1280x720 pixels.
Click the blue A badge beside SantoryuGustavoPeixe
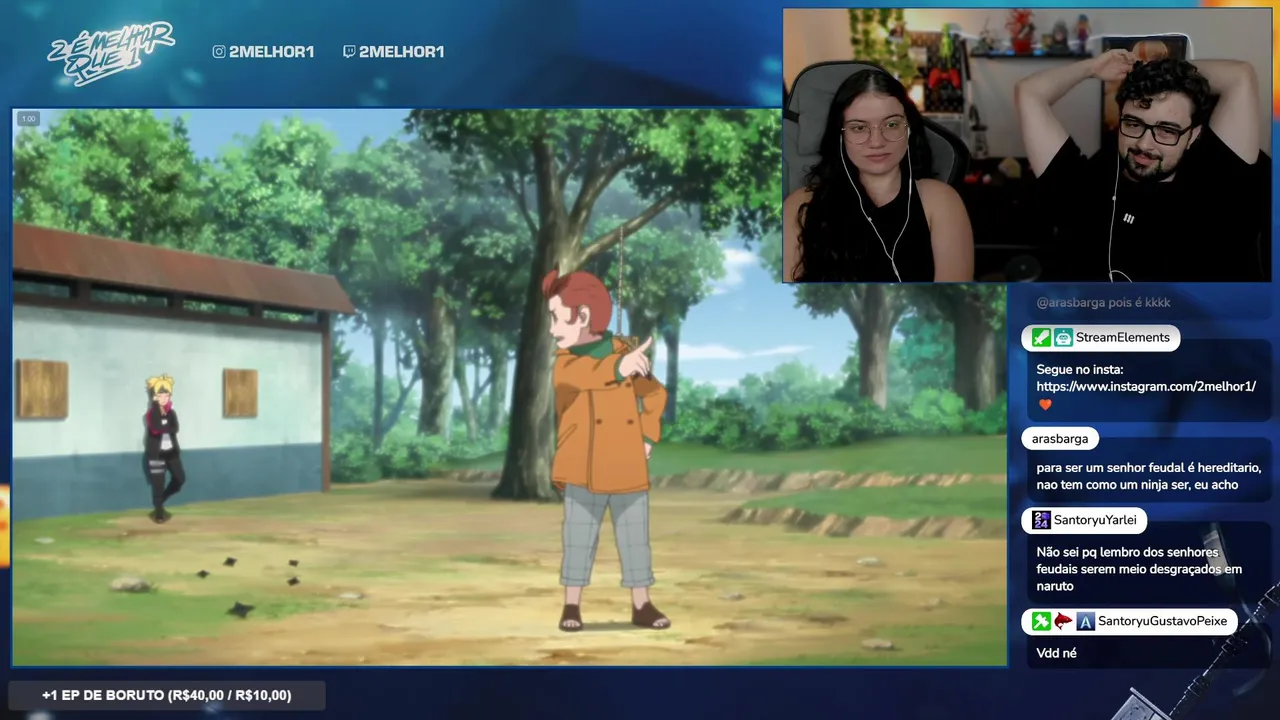coord(1086,622)
